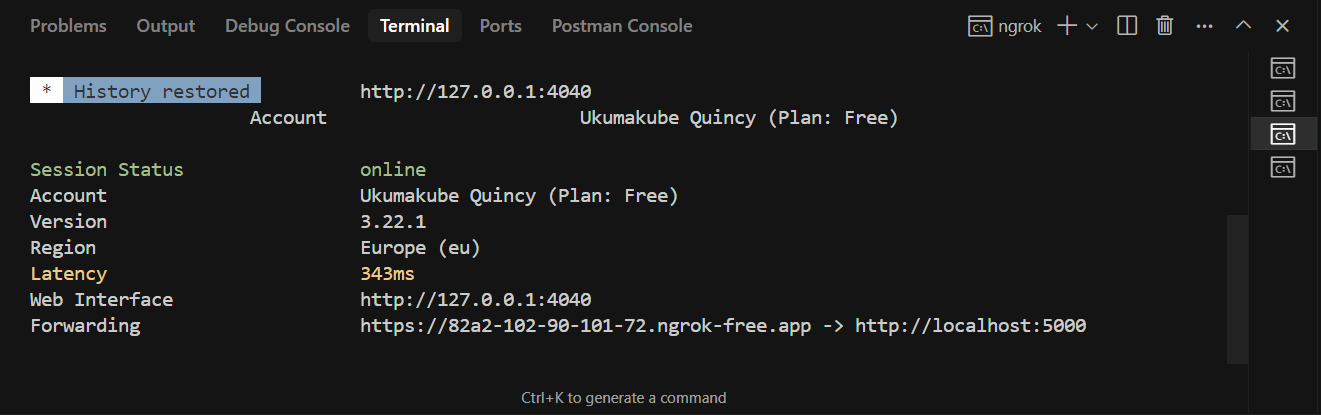Switch to the Problems tab
Image resolution: width=1321 pixels, height=415 pixels.
68,26
